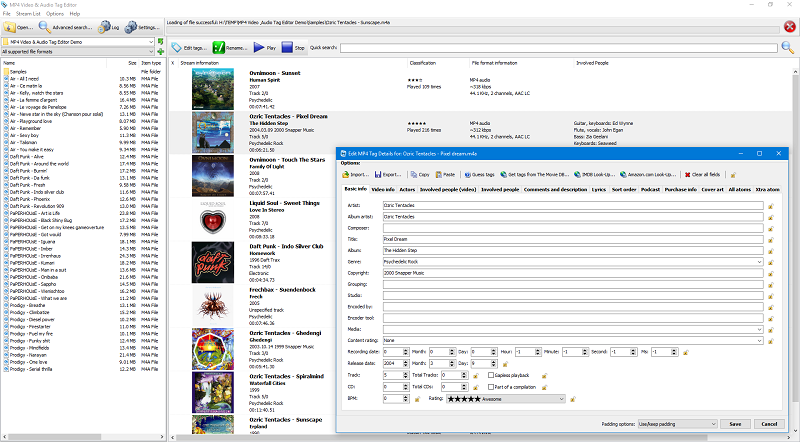The height and width of the screenshot is (442, 800).
Task: Cancel loading with the red X icon
Action: [789, 27]
